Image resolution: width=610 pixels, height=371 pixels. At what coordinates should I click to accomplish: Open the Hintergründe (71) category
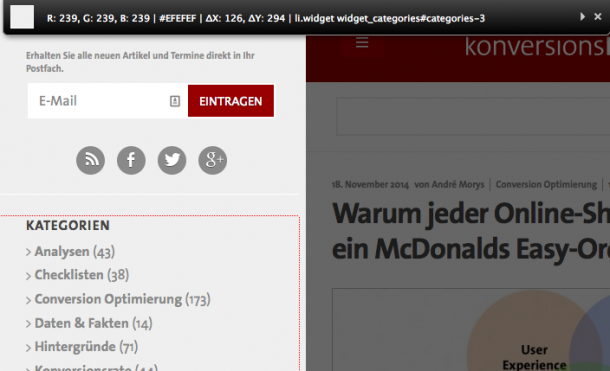point(86,346)
